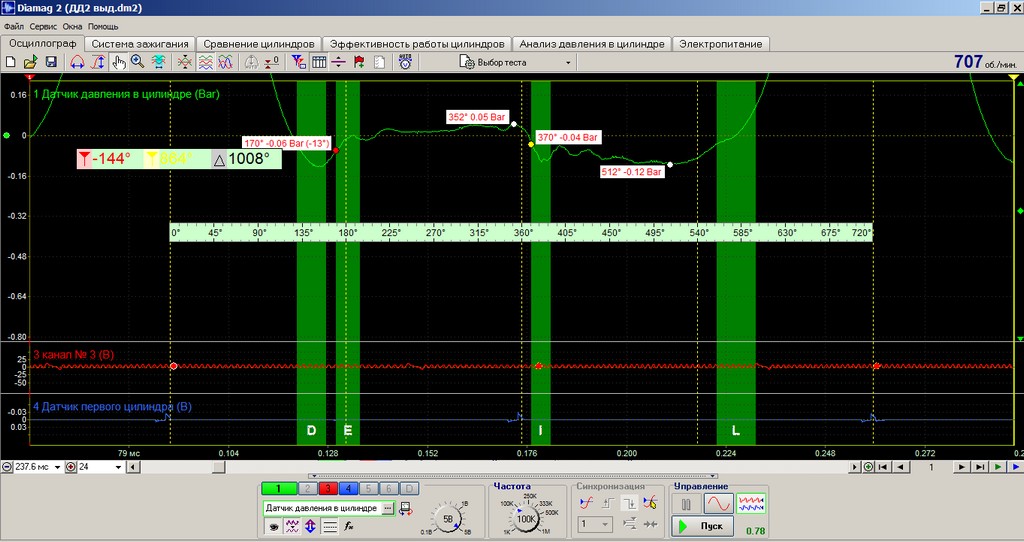This screenshot has width=1024, height=542.
Task: Select gray channel 5 button
Action: point(368,488)
